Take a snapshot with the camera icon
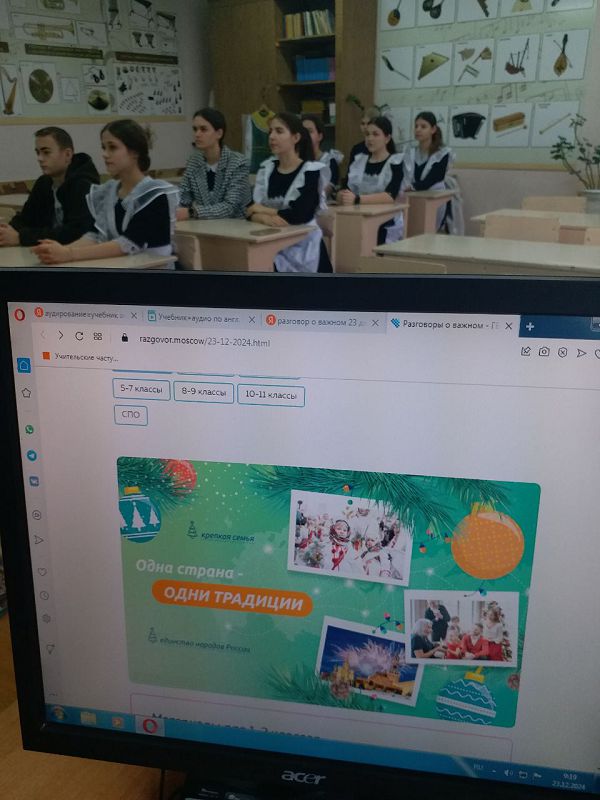 point(544,352)
